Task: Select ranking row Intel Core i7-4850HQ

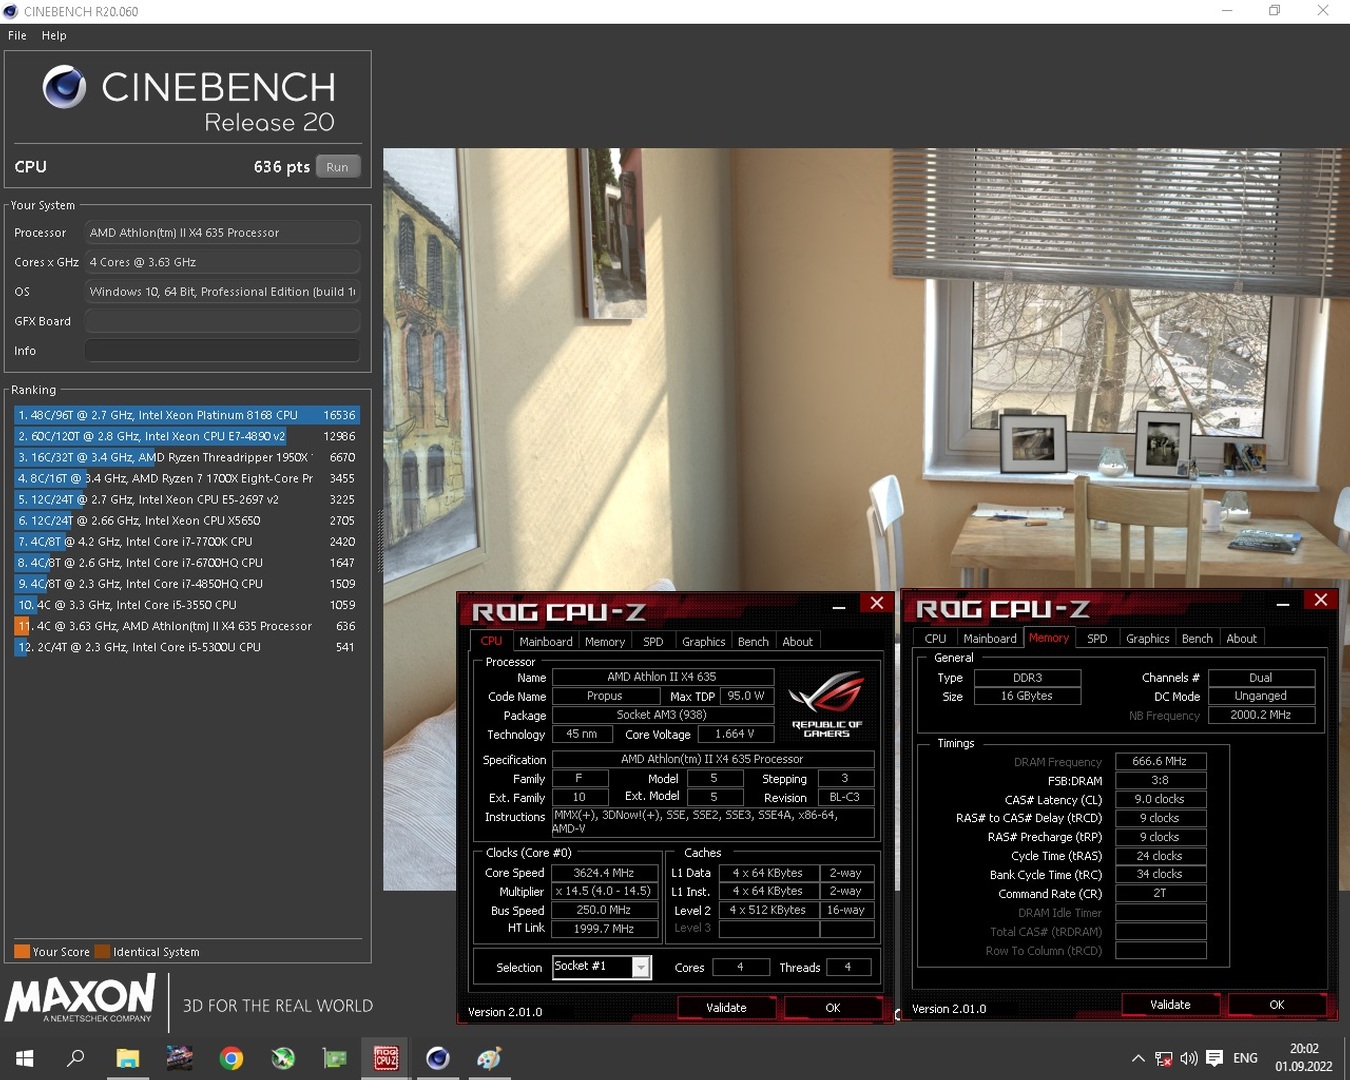Action: [187, 584]
